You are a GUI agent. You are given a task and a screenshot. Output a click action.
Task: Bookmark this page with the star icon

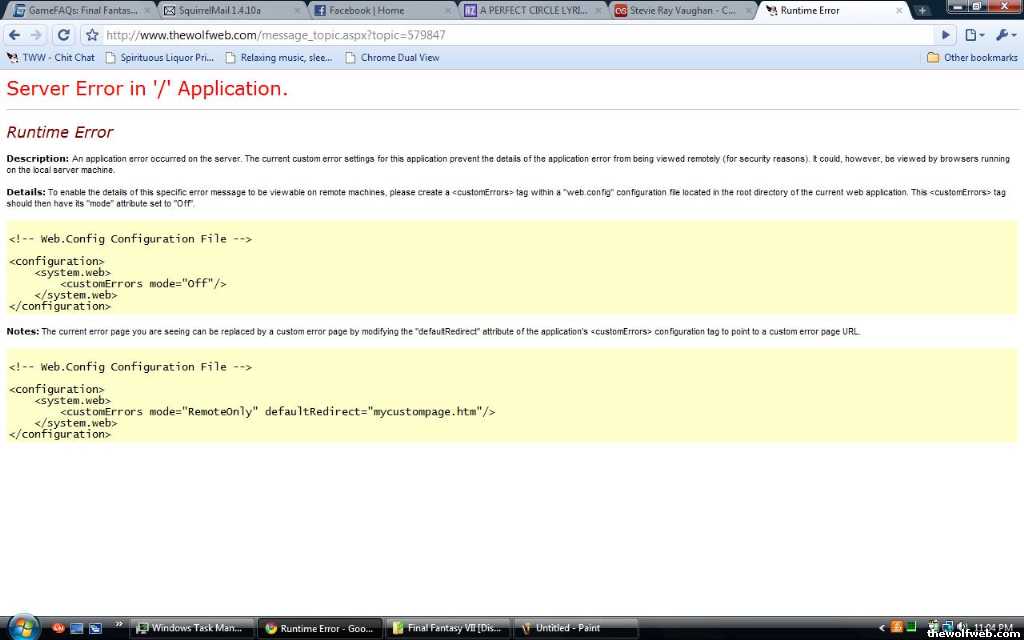pos(92,35)
